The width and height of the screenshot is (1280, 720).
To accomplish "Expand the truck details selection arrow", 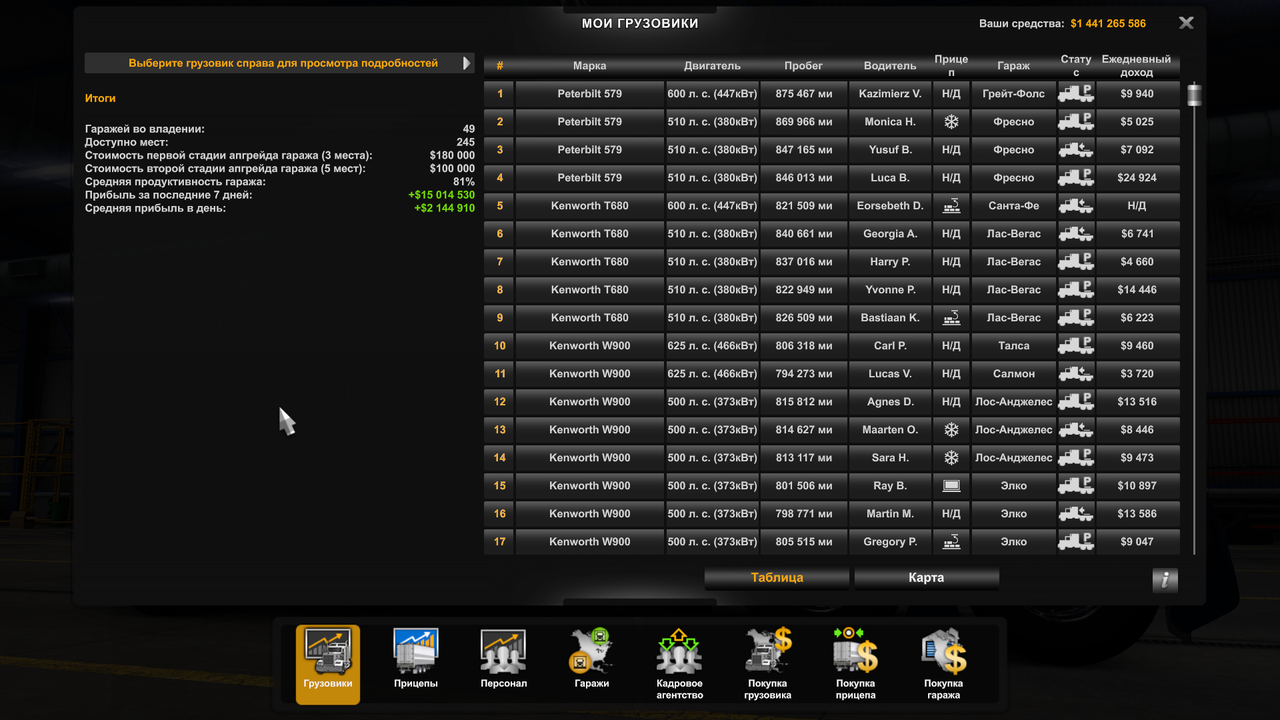I will (466, 63).
